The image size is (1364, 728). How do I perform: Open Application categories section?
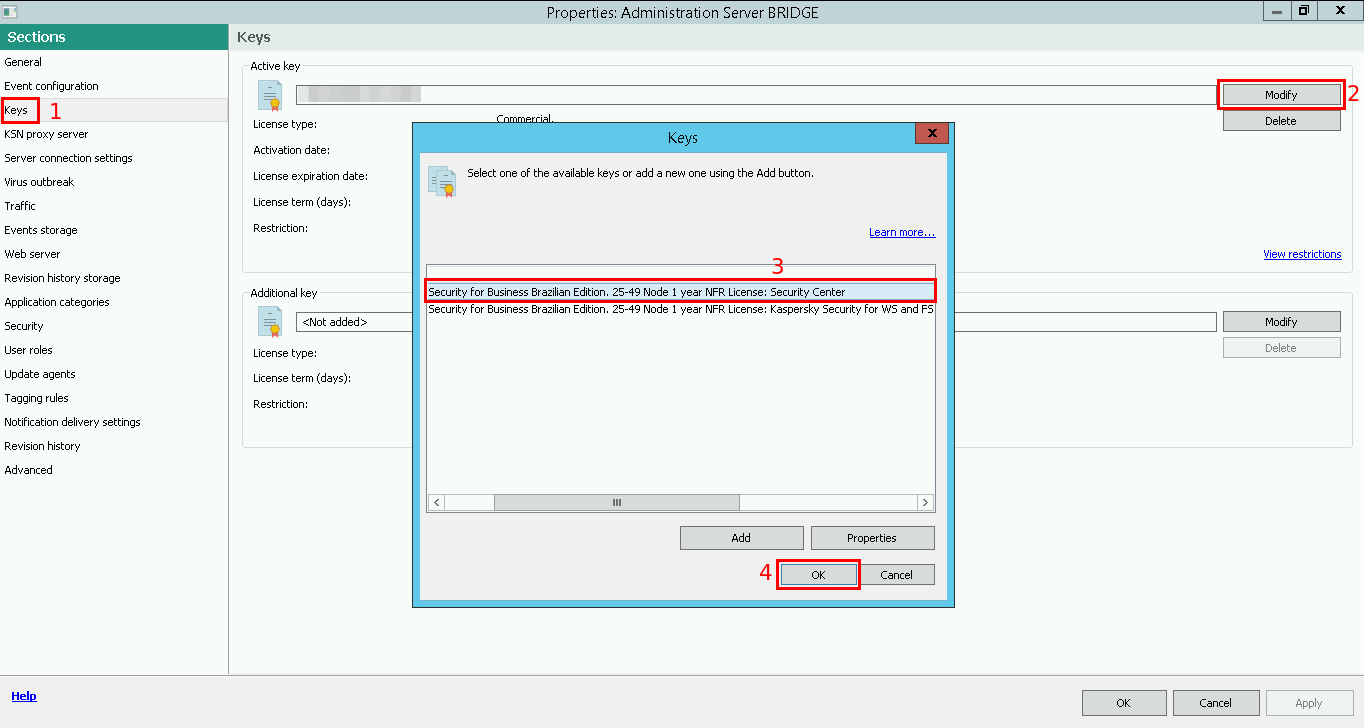tap(57, 302)
